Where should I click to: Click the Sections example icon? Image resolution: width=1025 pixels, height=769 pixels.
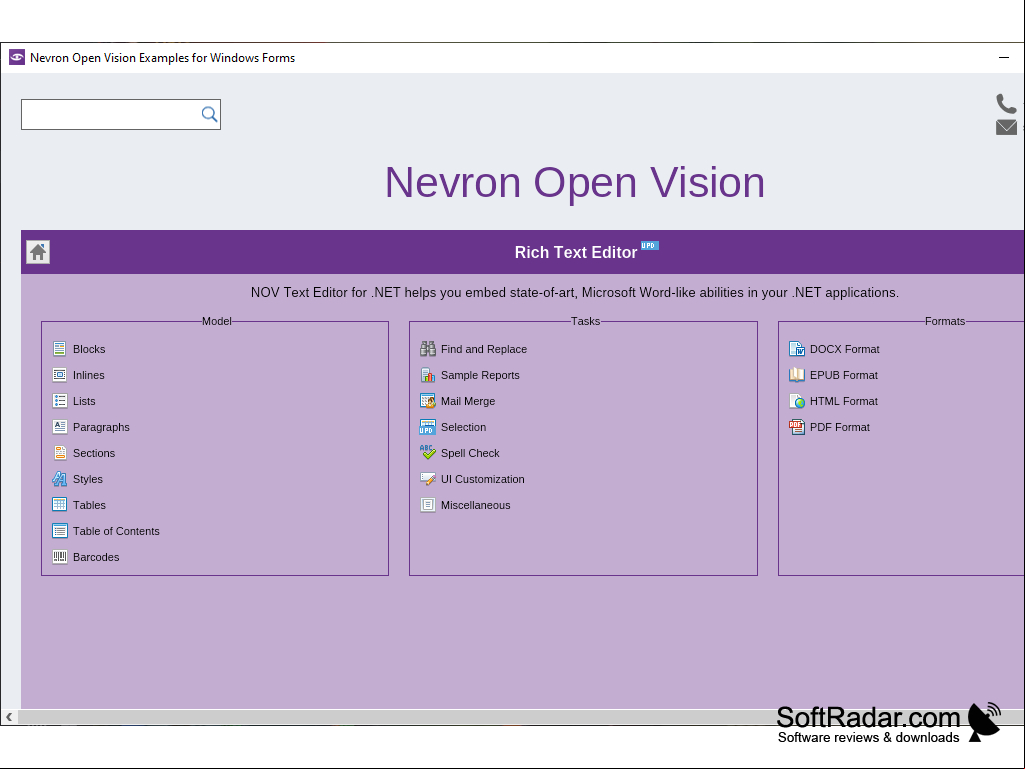point(59,453)
